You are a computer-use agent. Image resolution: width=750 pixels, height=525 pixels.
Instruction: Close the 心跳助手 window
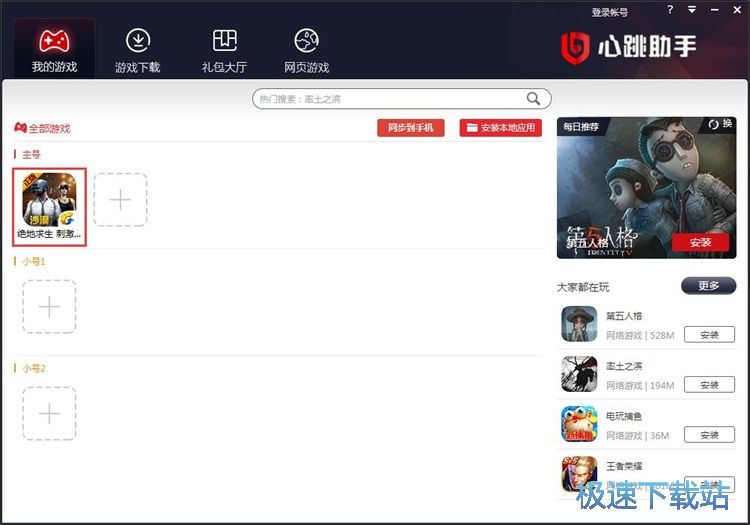[x=737, y=10]
